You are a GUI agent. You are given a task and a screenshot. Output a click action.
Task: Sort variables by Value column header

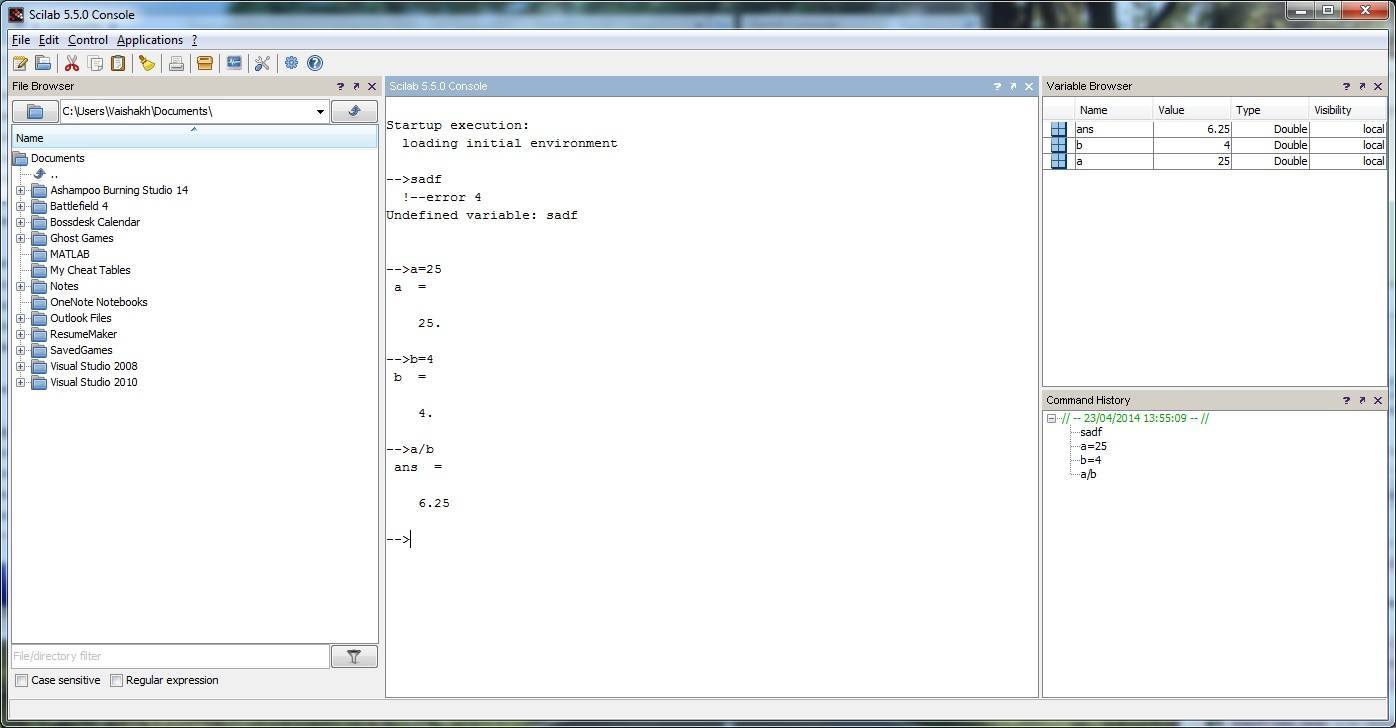click(1192, 110)
